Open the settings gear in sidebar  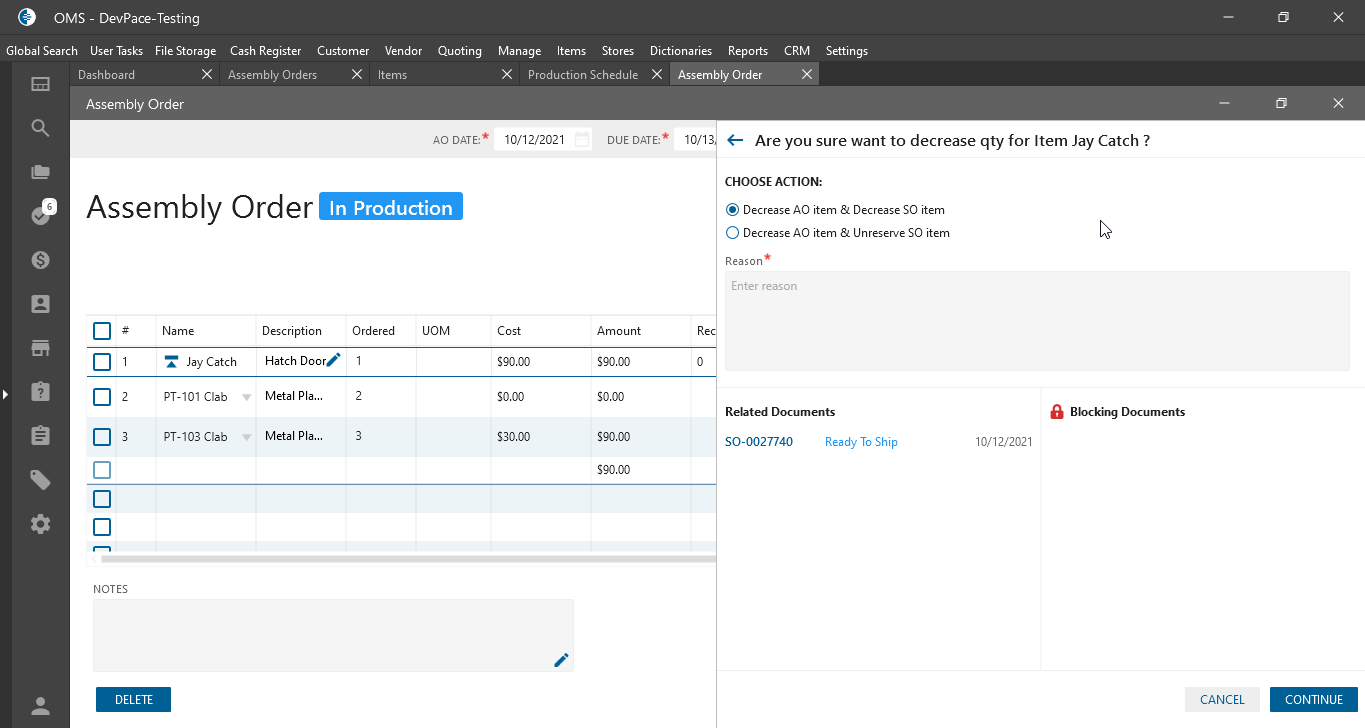(40, 524)
